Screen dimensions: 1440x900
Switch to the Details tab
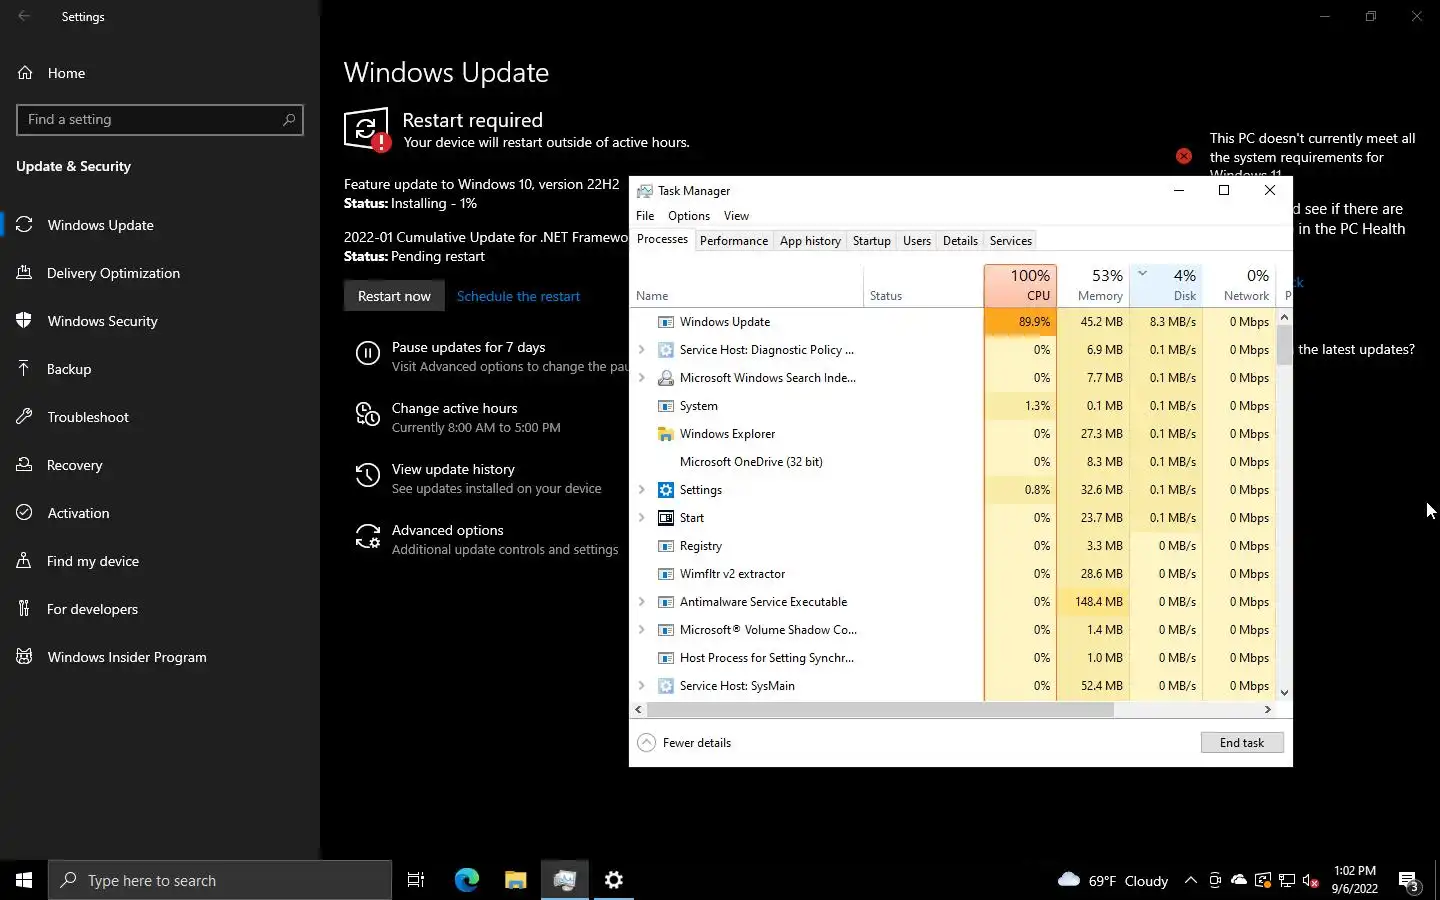coord(960,241)
